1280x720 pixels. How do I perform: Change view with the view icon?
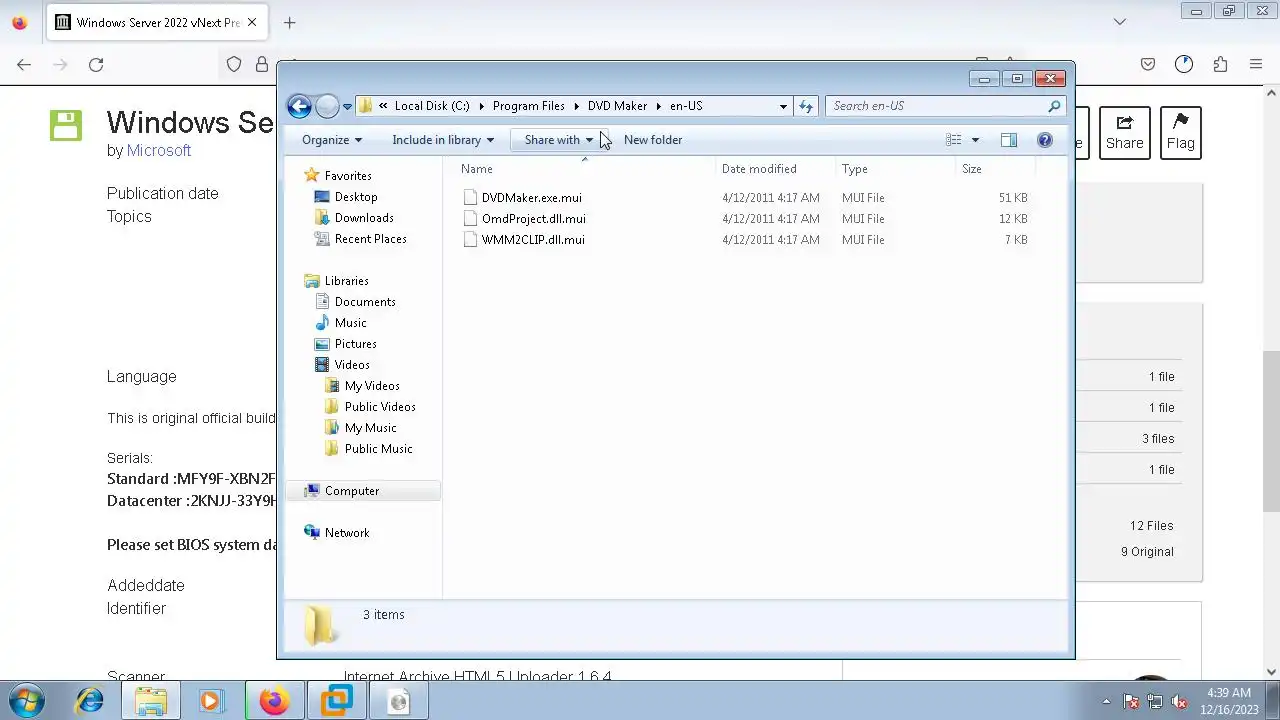pos(954,140)
